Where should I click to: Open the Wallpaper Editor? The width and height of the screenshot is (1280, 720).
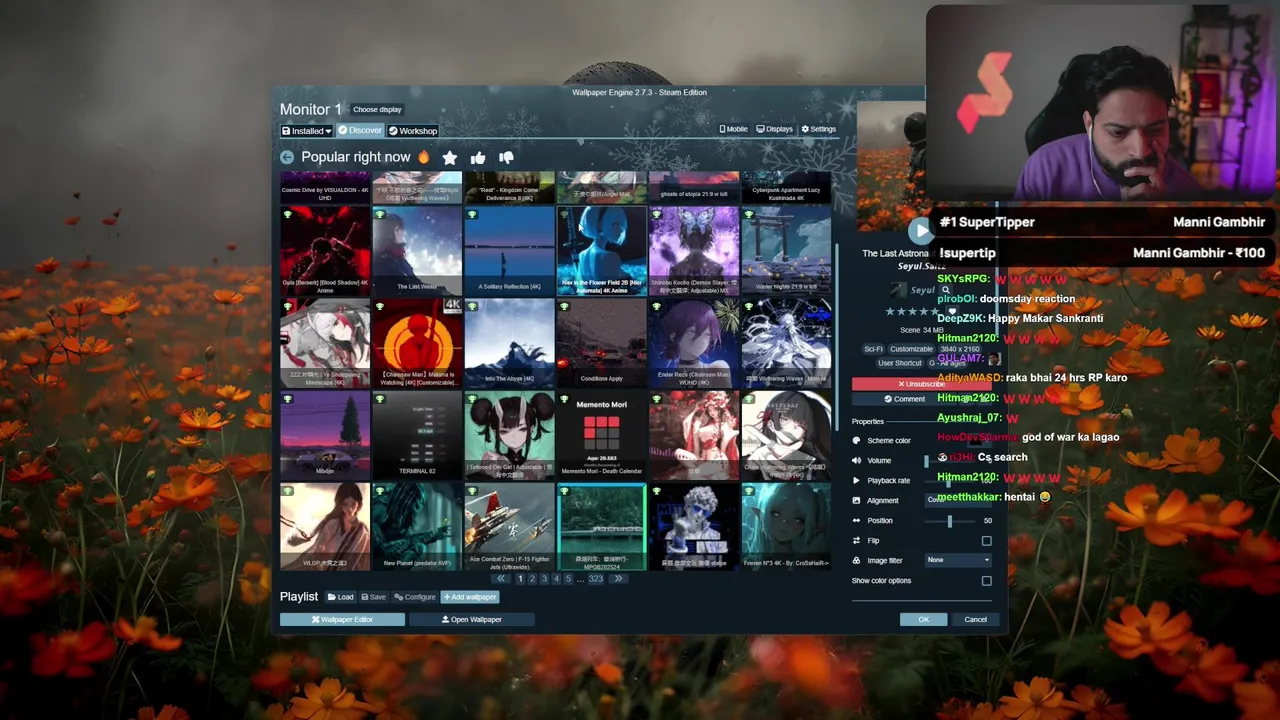342,620
